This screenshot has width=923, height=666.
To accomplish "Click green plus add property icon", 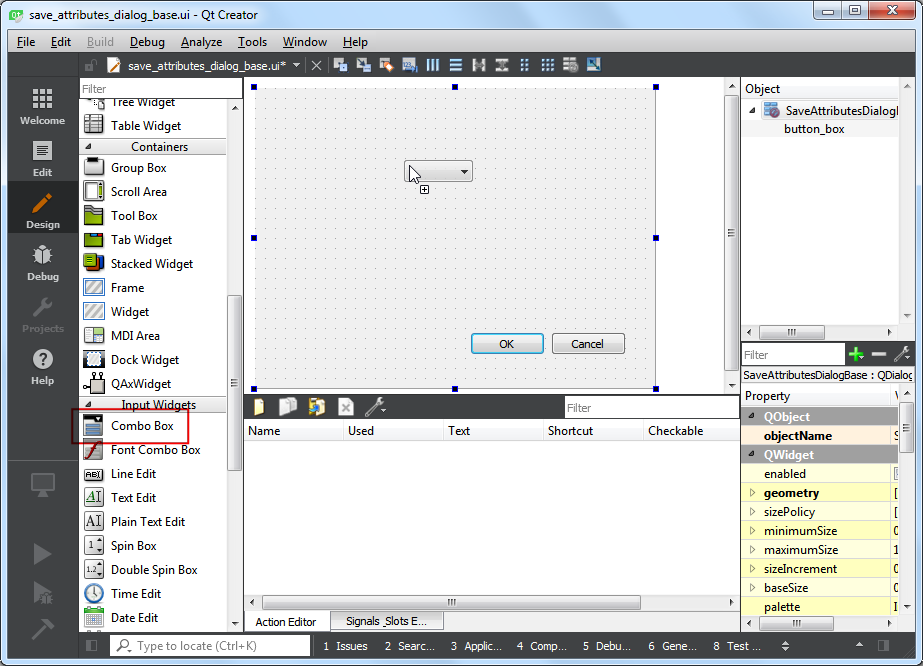I will (856, 354).
